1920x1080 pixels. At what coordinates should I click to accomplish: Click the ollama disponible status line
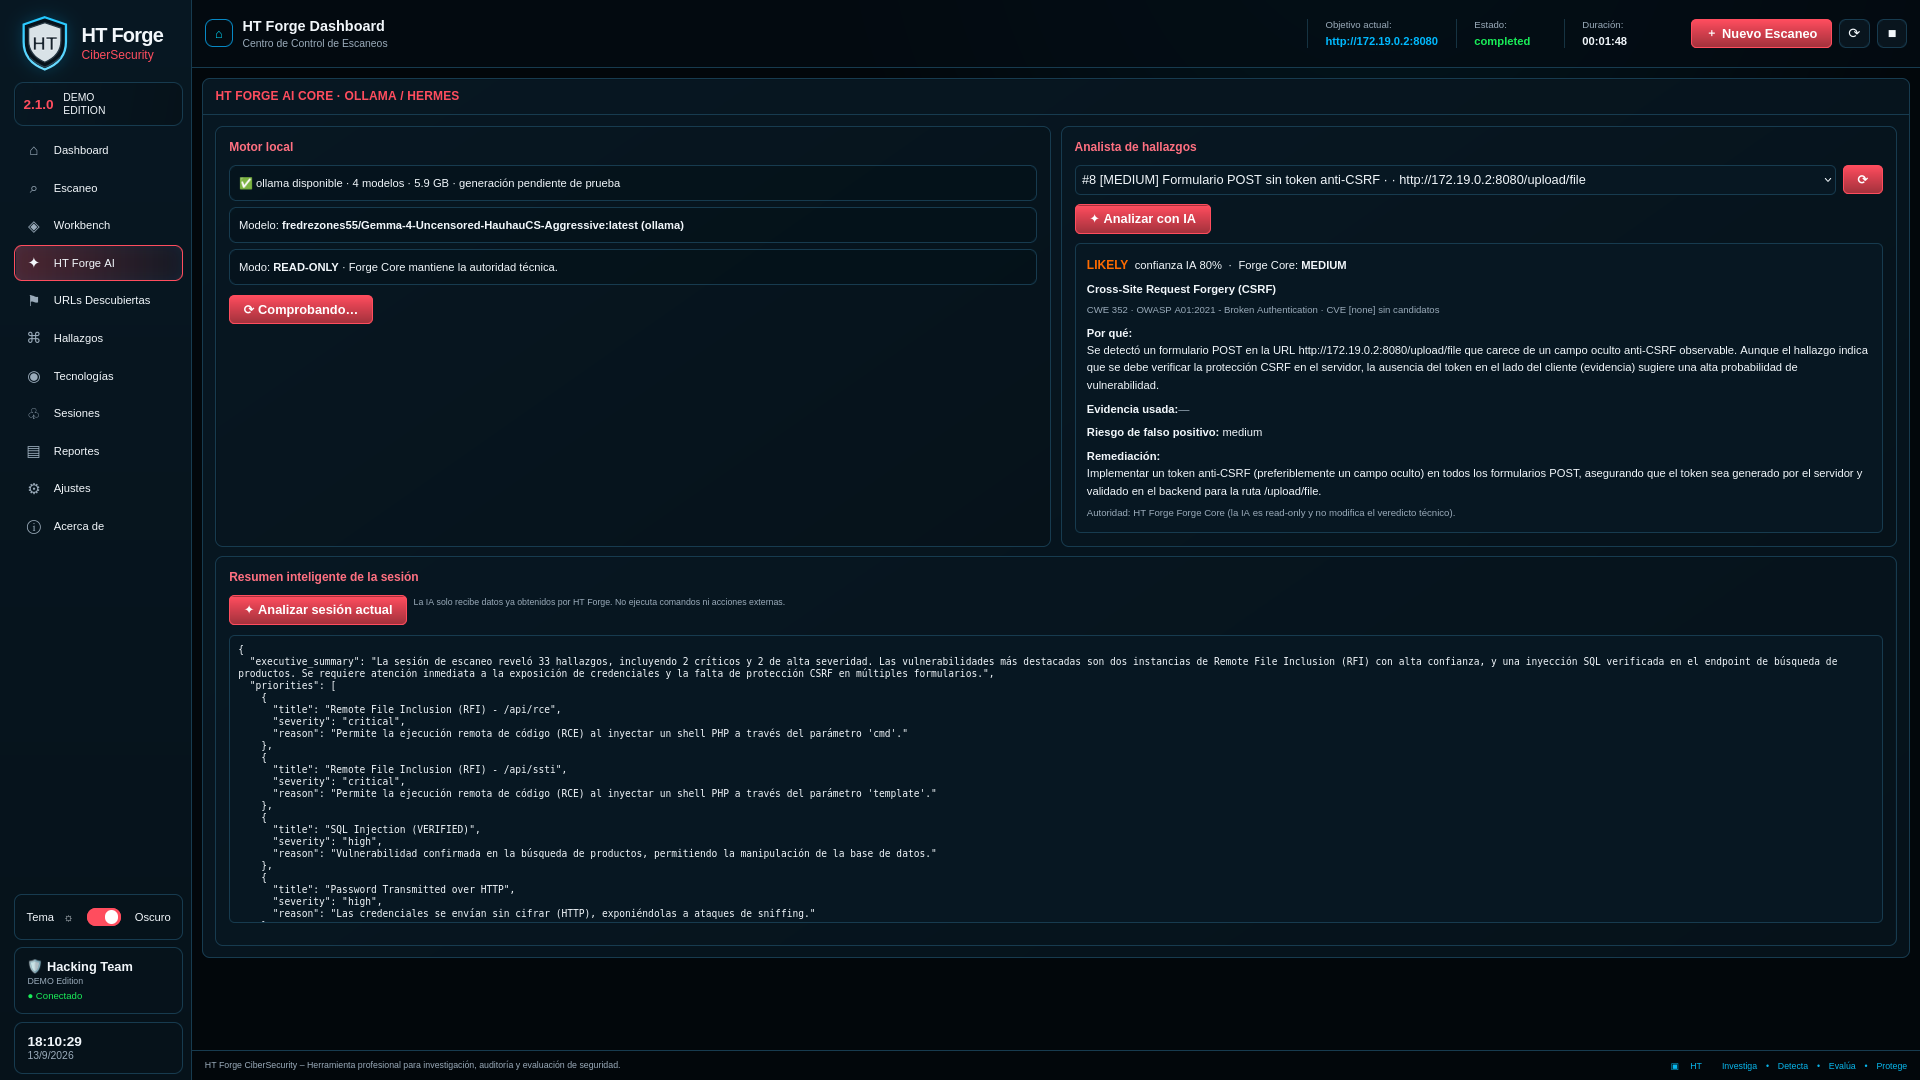click(x=632, y=183)
